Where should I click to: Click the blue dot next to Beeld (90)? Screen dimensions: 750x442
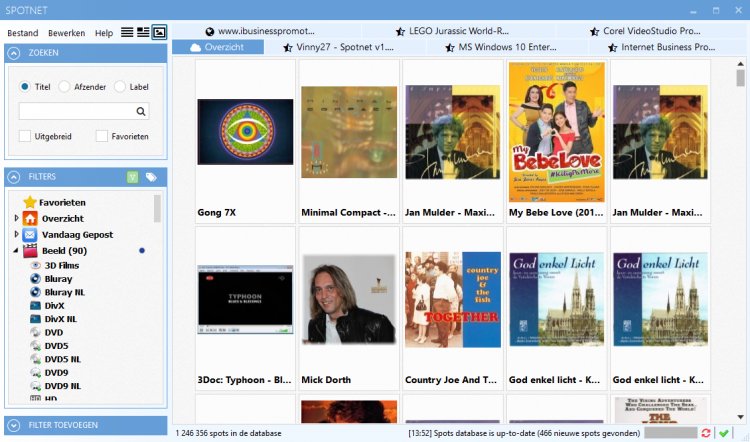[x=142, y=250]
